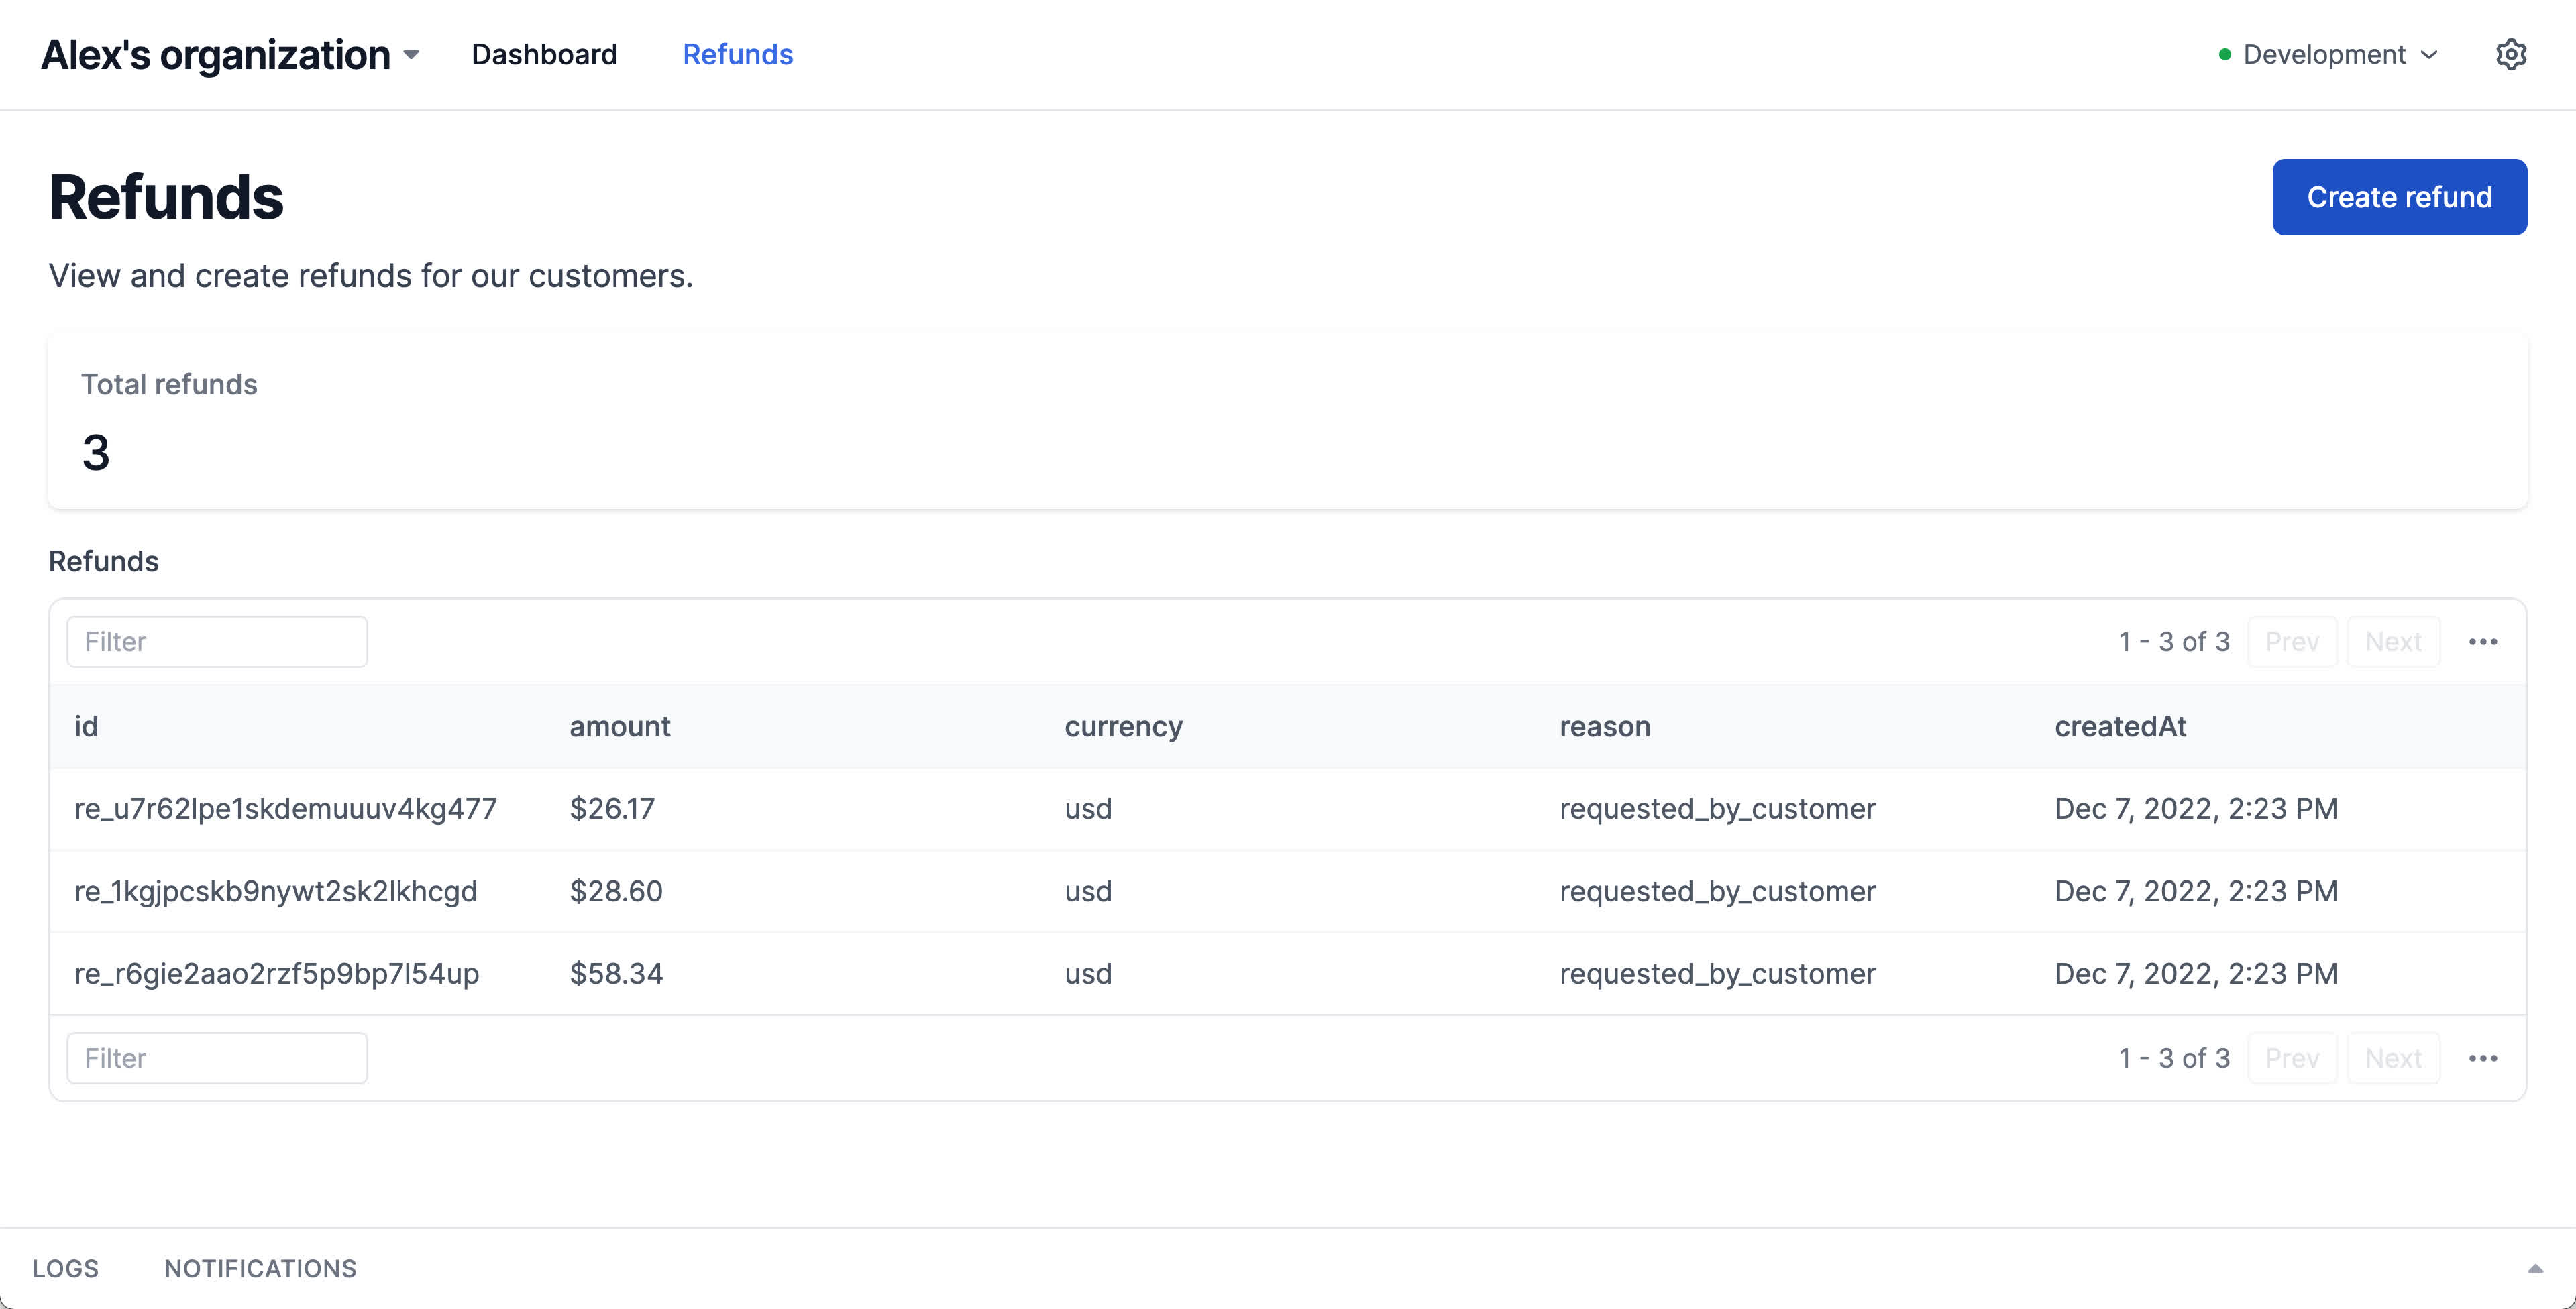Viewport: 2576px width, 1309px height.
Task: Click top Next pagination button
Action: coord(2392,642)
